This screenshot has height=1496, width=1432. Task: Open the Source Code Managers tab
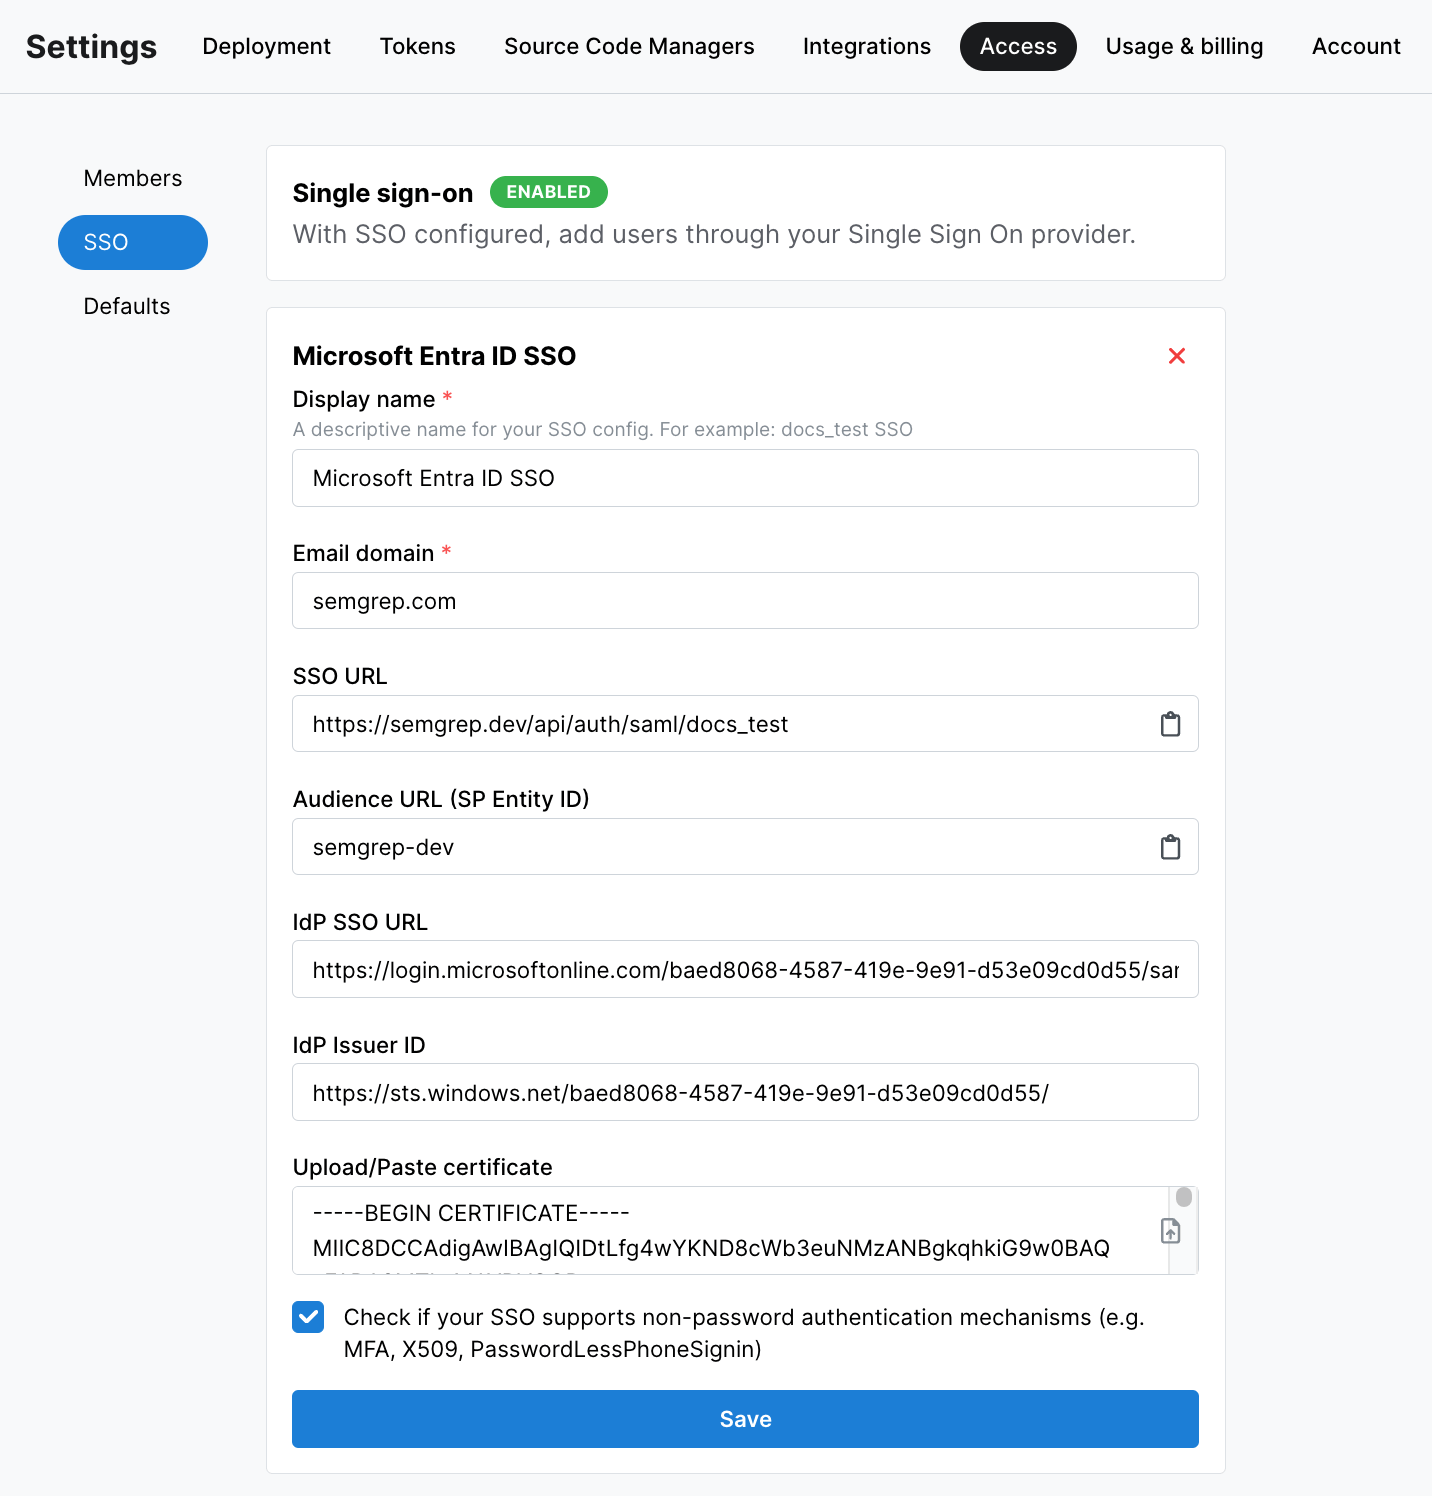[x=628, y=46]
